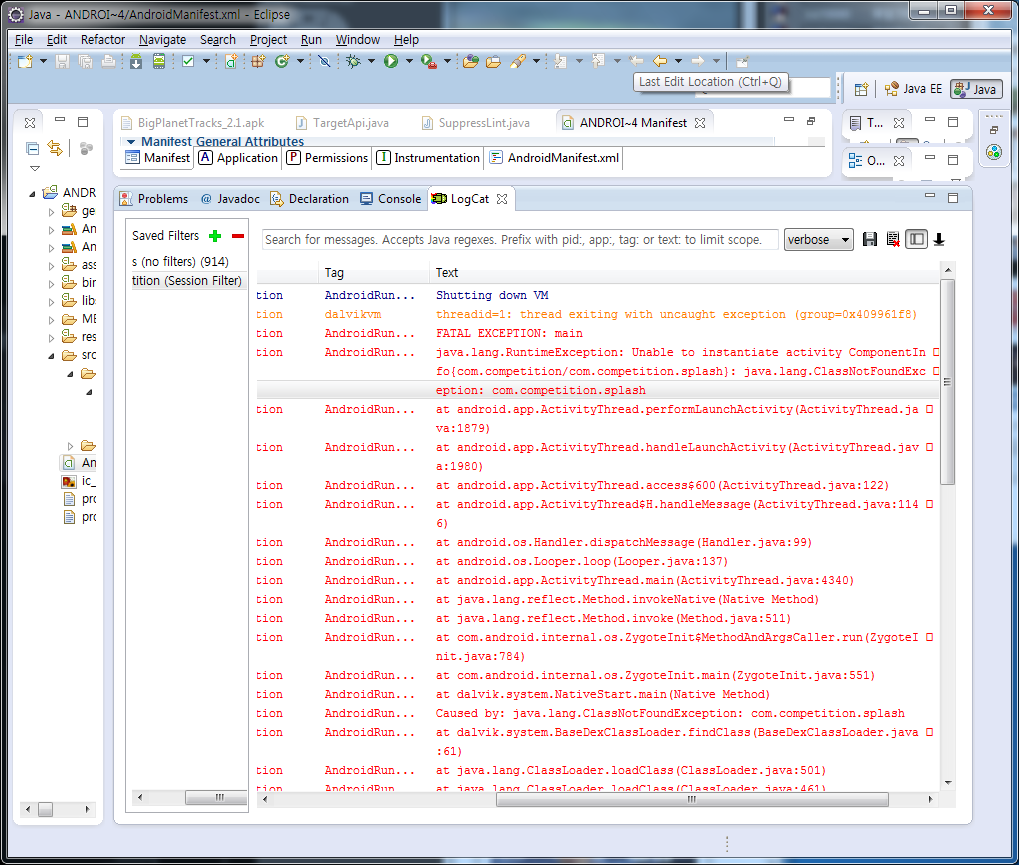Viewport: 1019px width, 865px height.
Task: Save the LogCat log to file
Action: point(870,239)
